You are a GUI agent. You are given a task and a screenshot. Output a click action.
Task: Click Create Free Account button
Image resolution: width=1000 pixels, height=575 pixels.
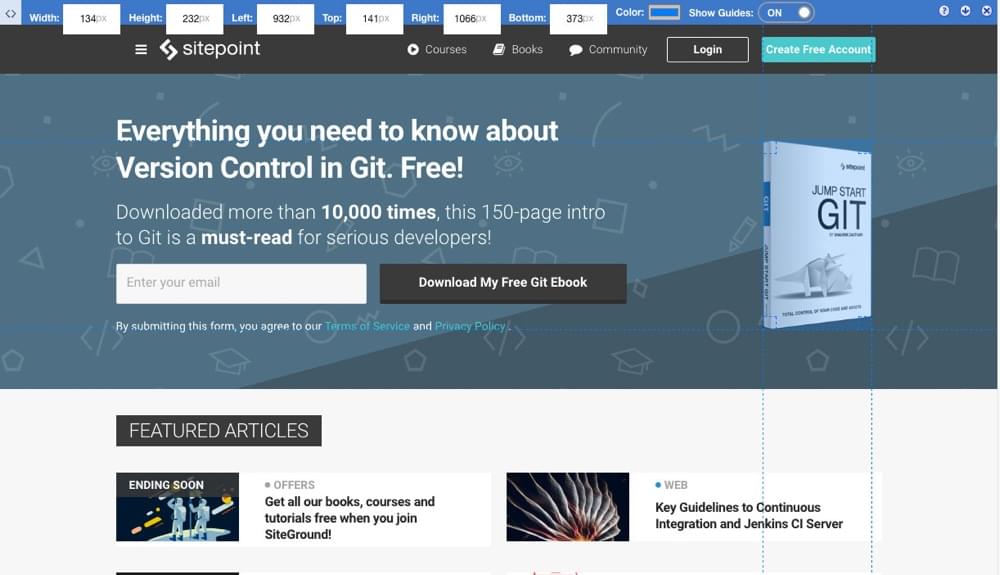tap(818, 49)
